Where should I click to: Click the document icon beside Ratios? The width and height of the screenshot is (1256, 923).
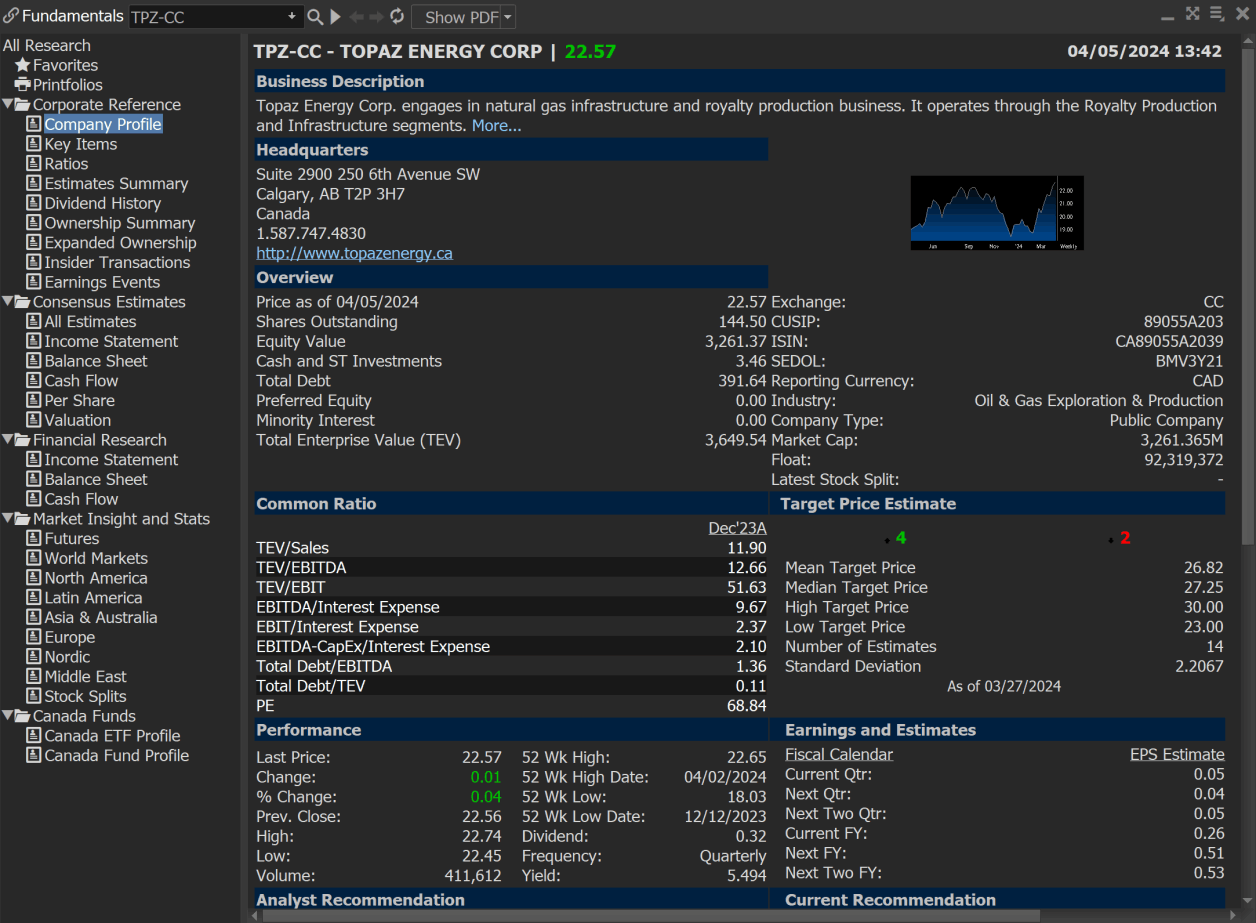coord(34,164)
